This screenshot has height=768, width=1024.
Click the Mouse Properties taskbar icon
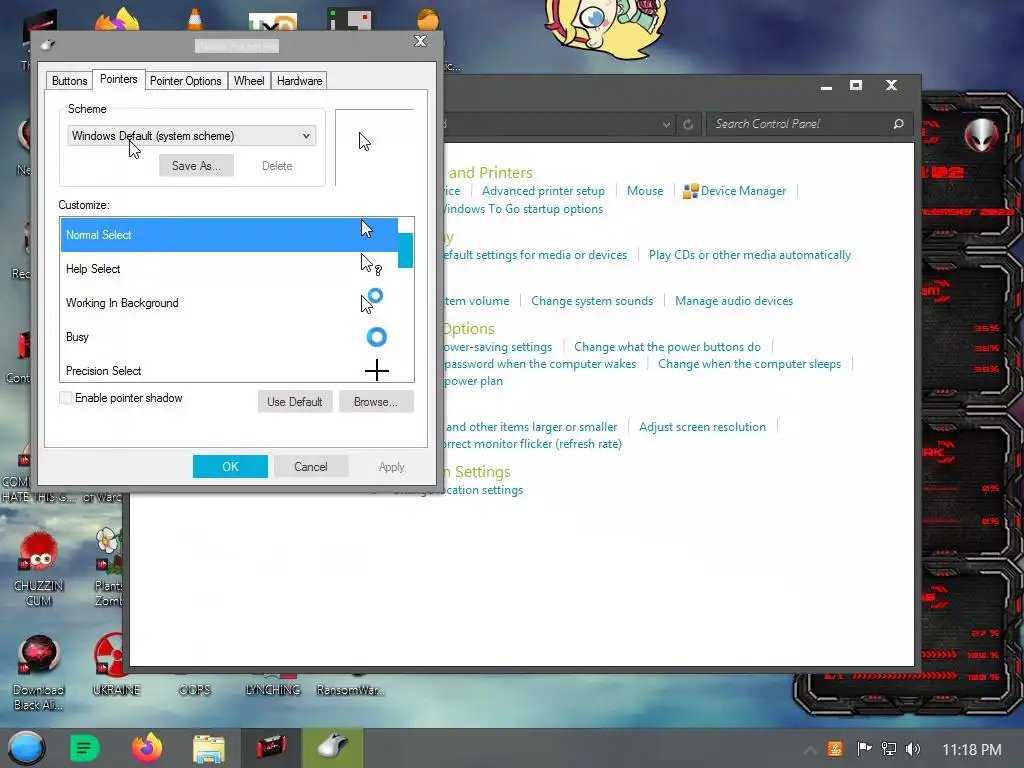pyautogui.click(x=332, y=747)
